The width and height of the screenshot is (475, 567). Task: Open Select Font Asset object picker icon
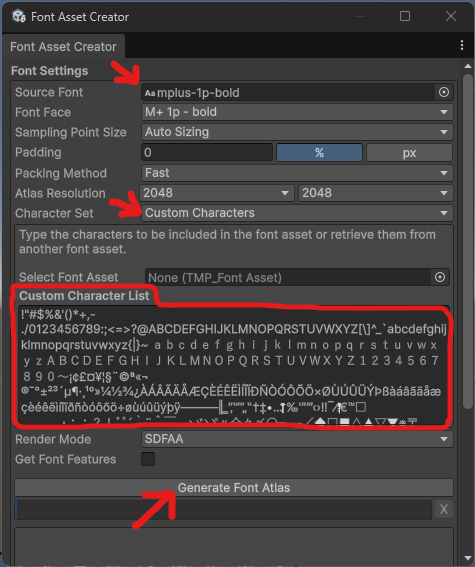pyautogui.click(x=440, y=277)
